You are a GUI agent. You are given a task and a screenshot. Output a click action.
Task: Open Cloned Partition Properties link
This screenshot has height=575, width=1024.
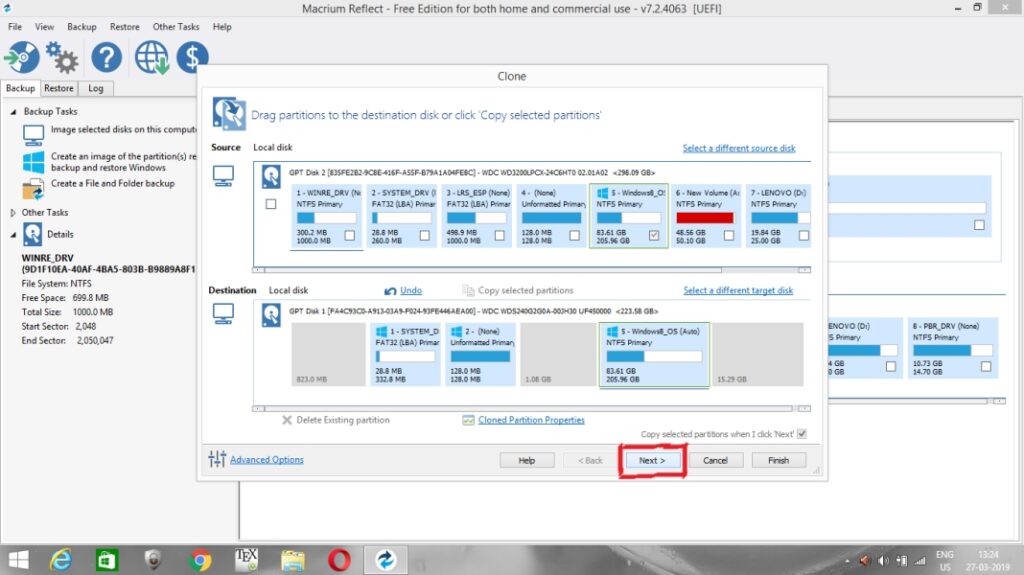pos(531,420)
